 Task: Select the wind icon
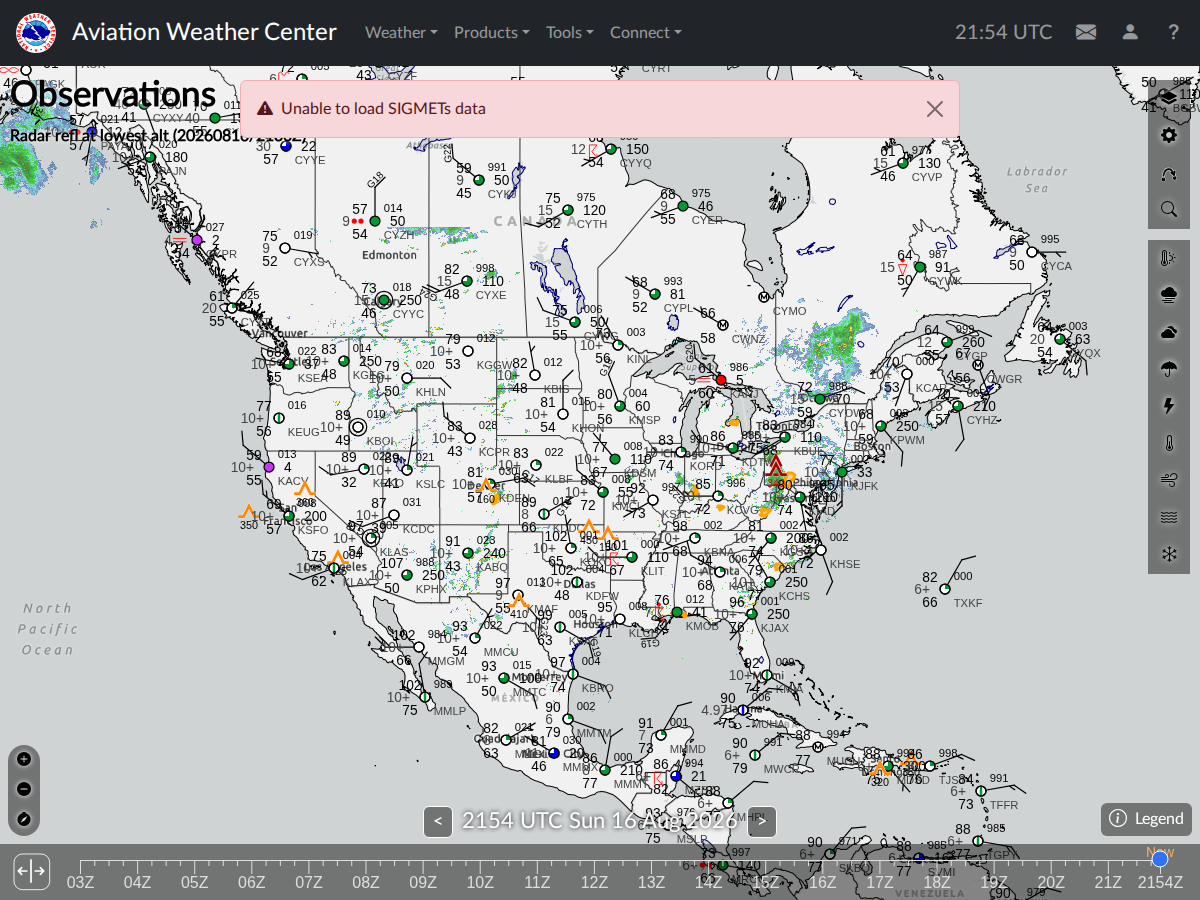click(x=1168, y=480)
